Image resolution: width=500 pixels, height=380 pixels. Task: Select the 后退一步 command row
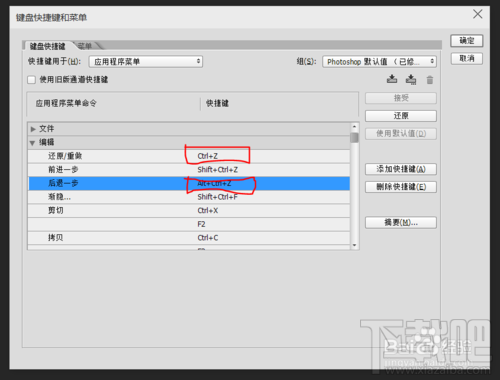point(189,183)
